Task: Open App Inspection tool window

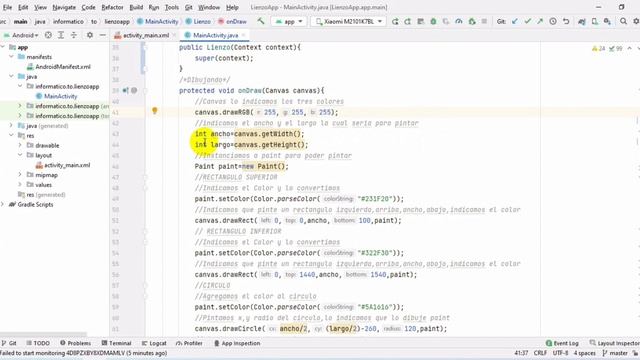Action: pos(237,343)
